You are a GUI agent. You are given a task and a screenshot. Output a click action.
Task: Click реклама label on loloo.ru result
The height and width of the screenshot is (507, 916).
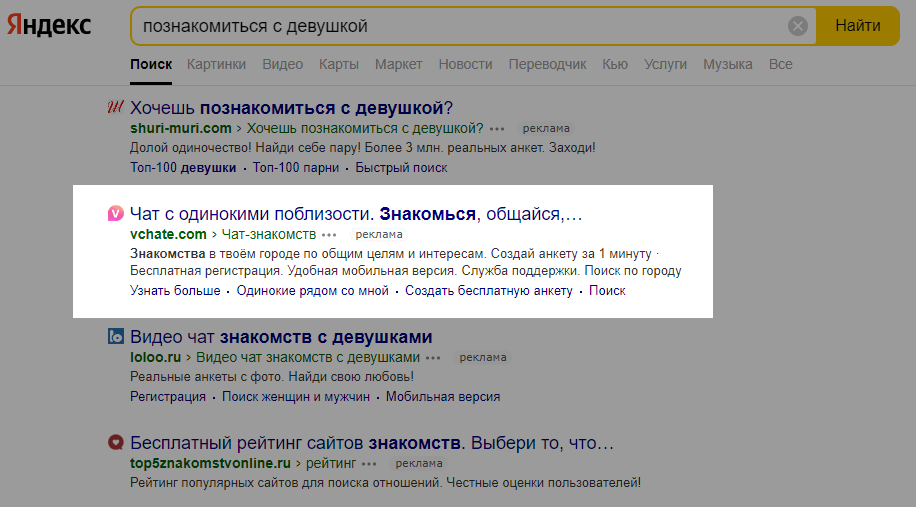pyautogui.click(x=483, y=357)
